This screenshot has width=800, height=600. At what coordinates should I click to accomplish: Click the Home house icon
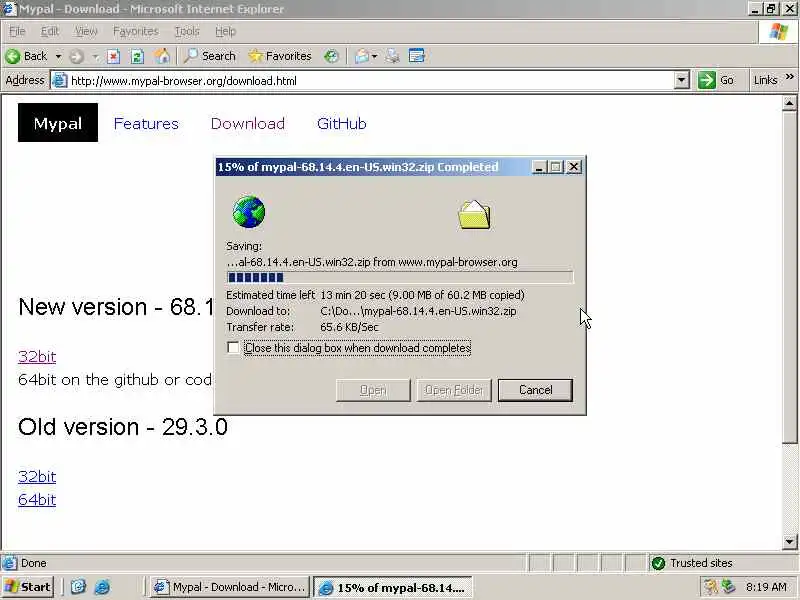(162, 56)
